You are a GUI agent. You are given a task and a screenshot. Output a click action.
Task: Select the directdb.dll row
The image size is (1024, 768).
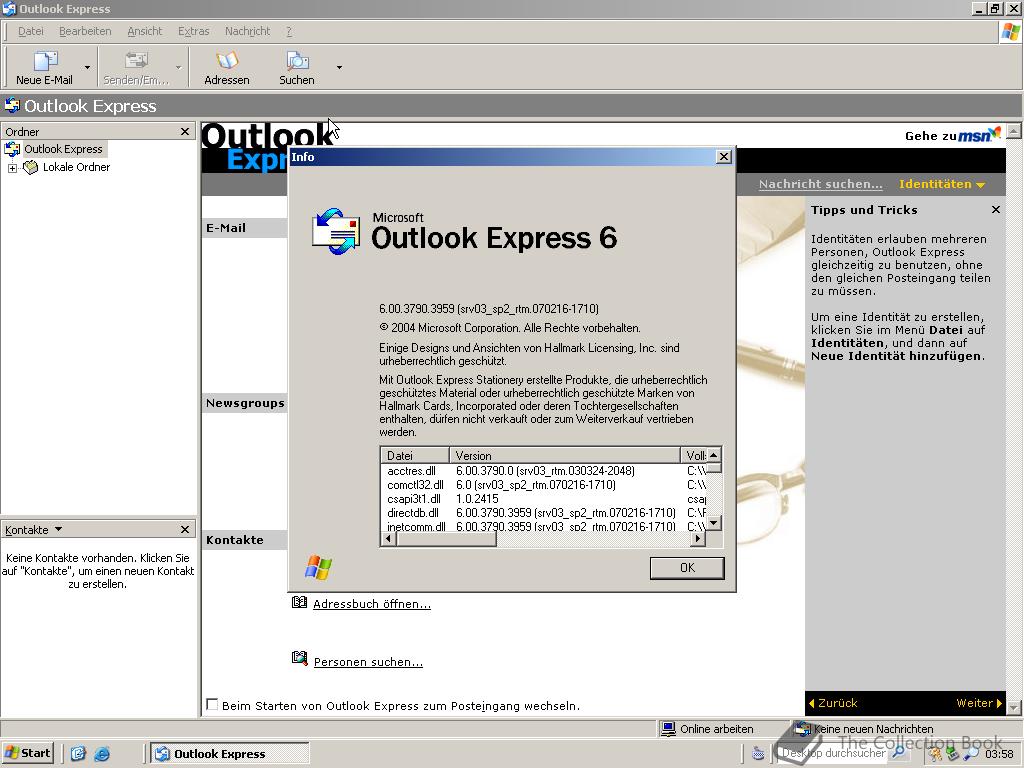[543, 513]
